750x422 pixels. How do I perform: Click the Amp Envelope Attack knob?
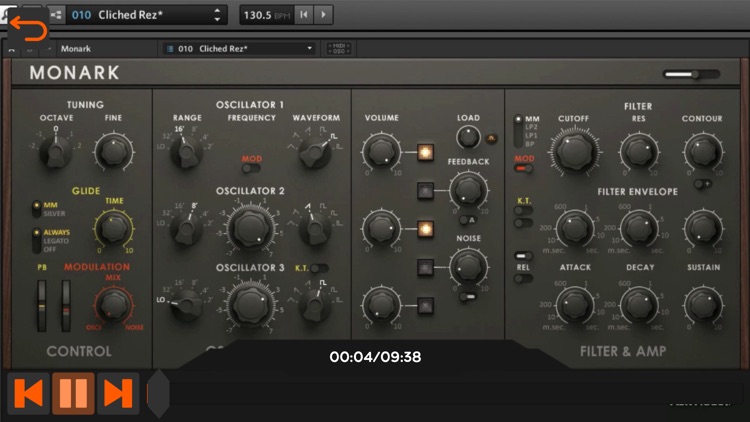click(574, 305)
